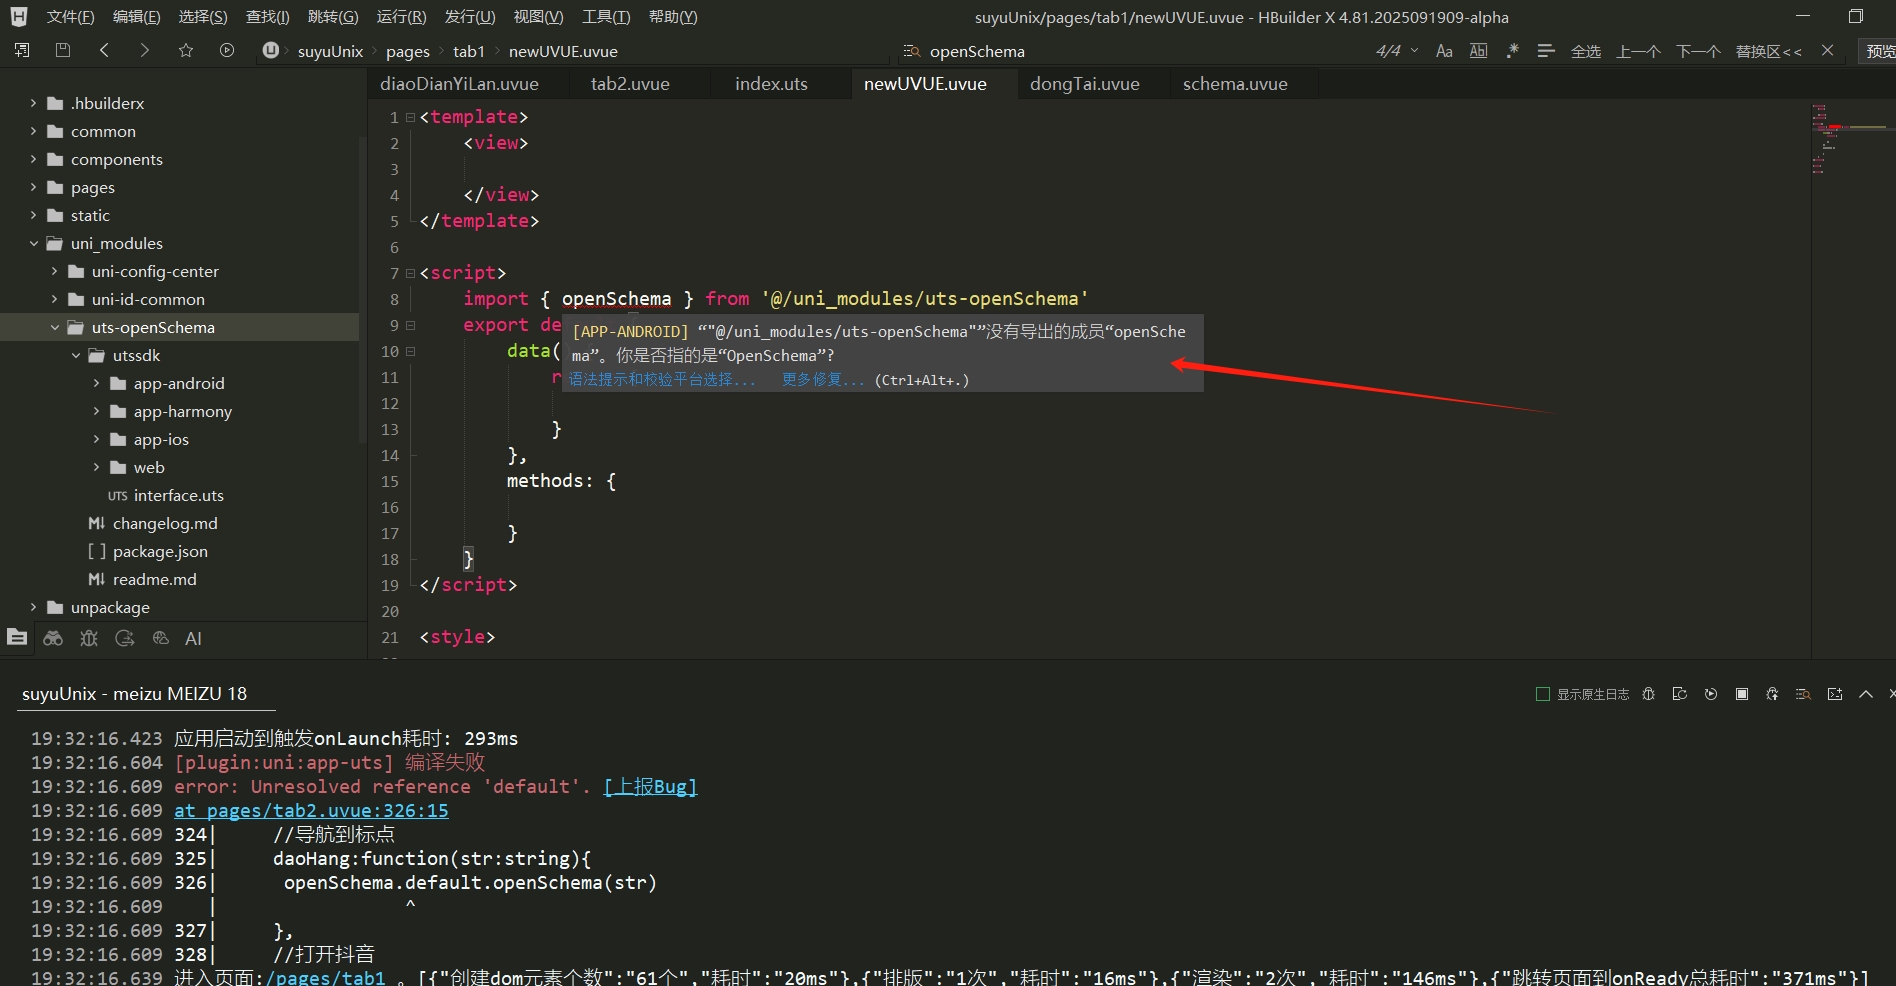1896x986 pixels.
Task: Expand the pages folder in project tree
Action: 33,187
